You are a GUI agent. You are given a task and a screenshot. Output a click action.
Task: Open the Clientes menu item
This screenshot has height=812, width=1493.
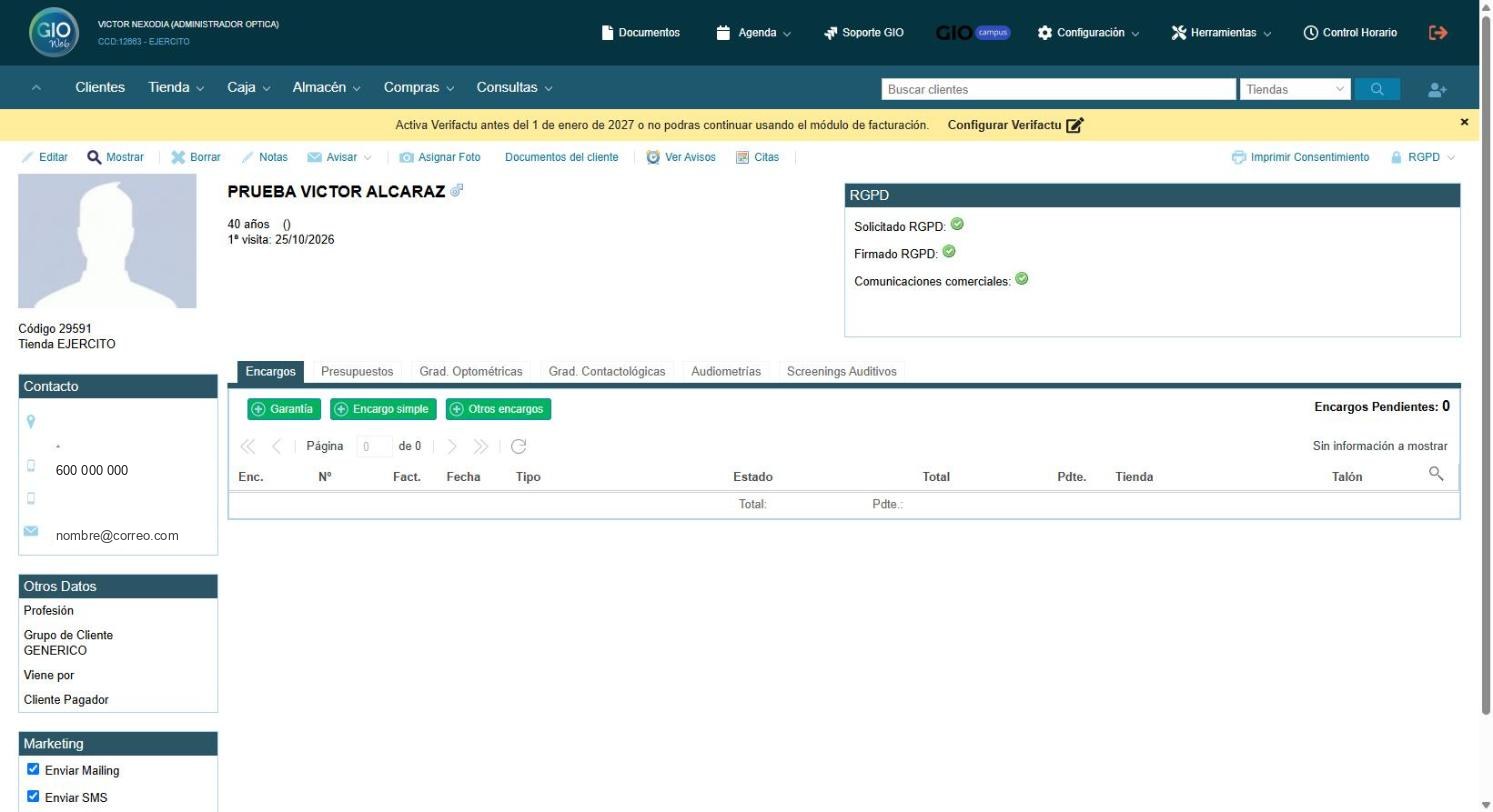click(100, 87)
